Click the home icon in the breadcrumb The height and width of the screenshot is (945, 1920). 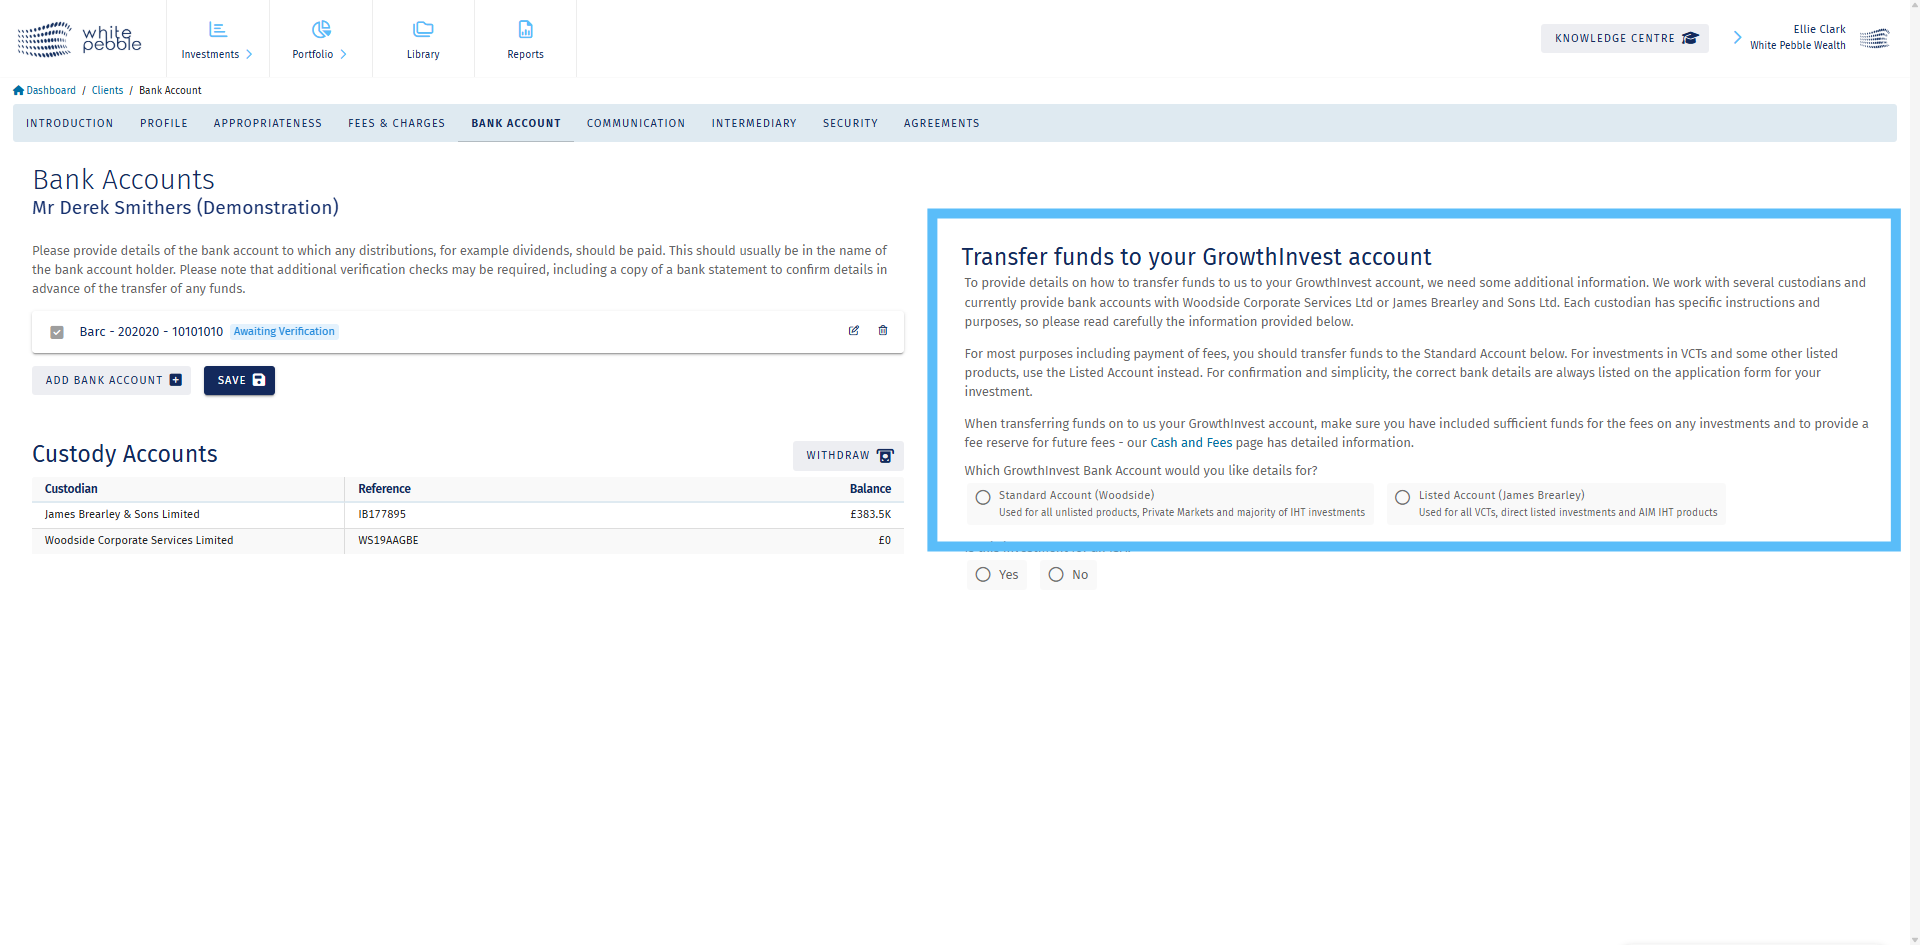point(17,90)
